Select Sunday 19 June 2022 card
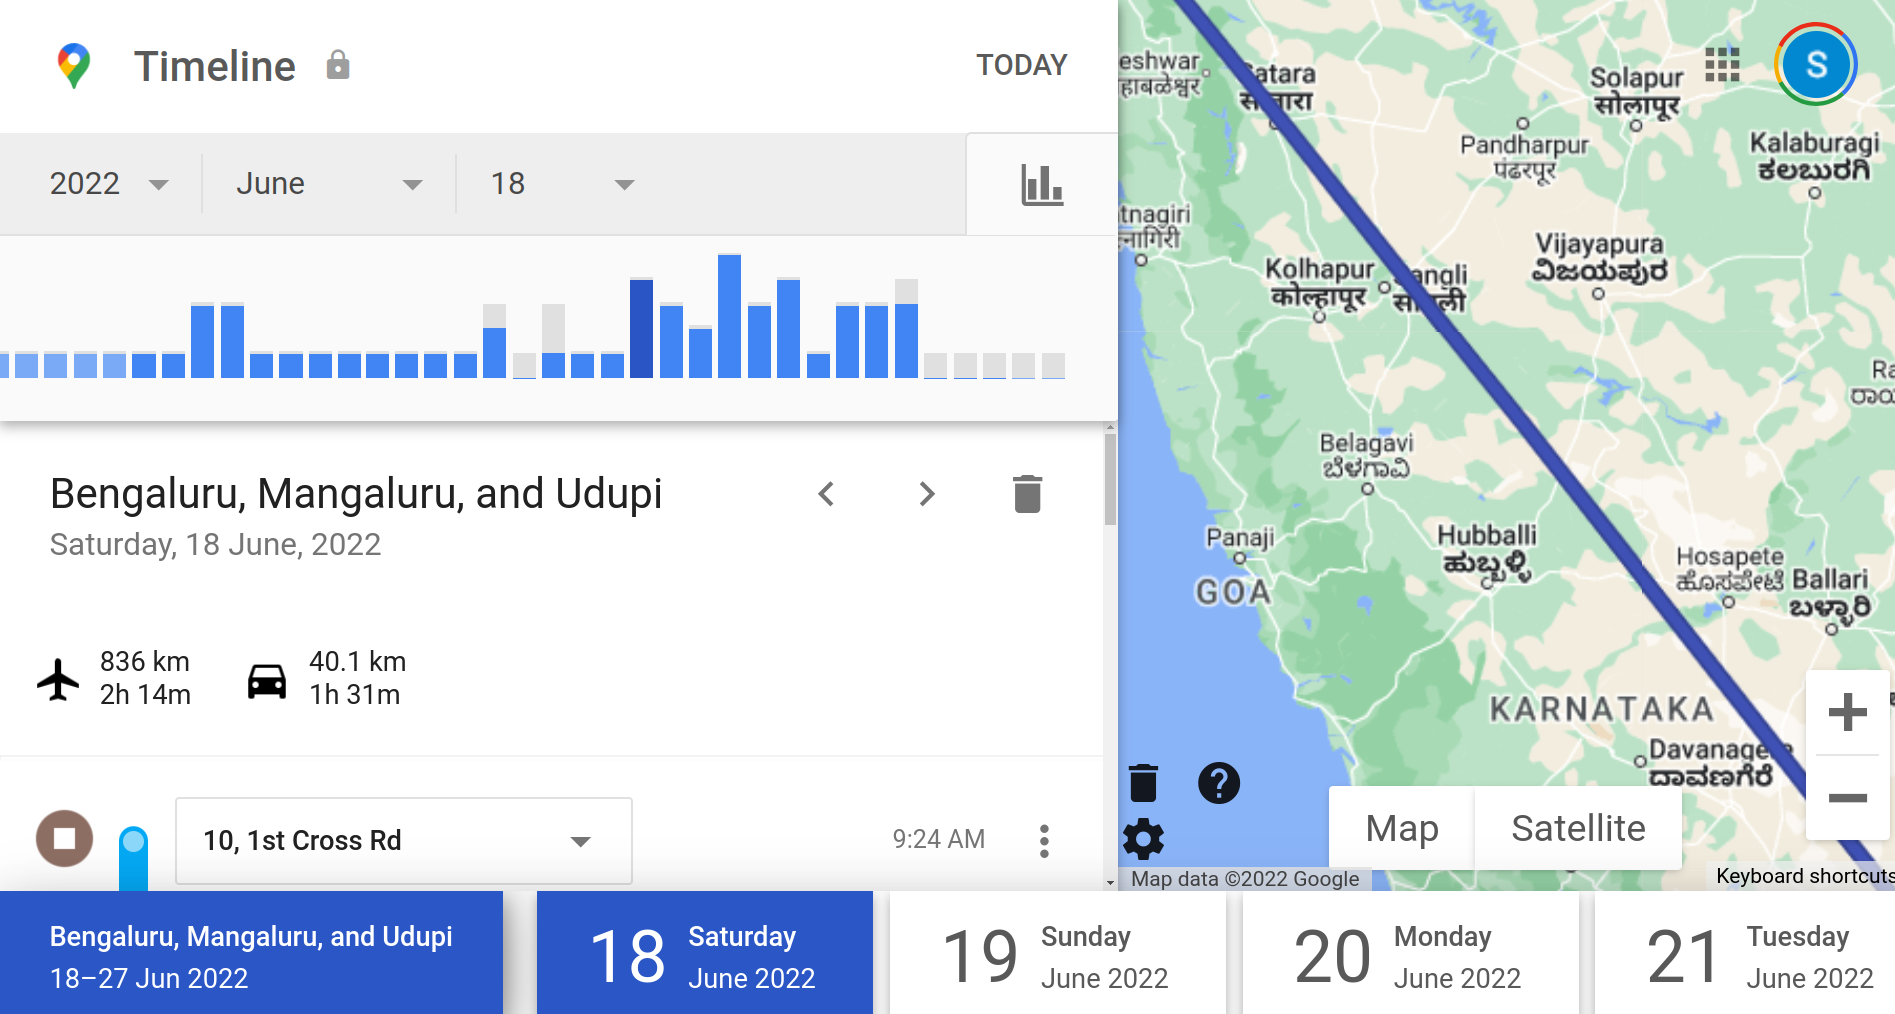Screen dimensions: 1895x1014 point(1058,953)
